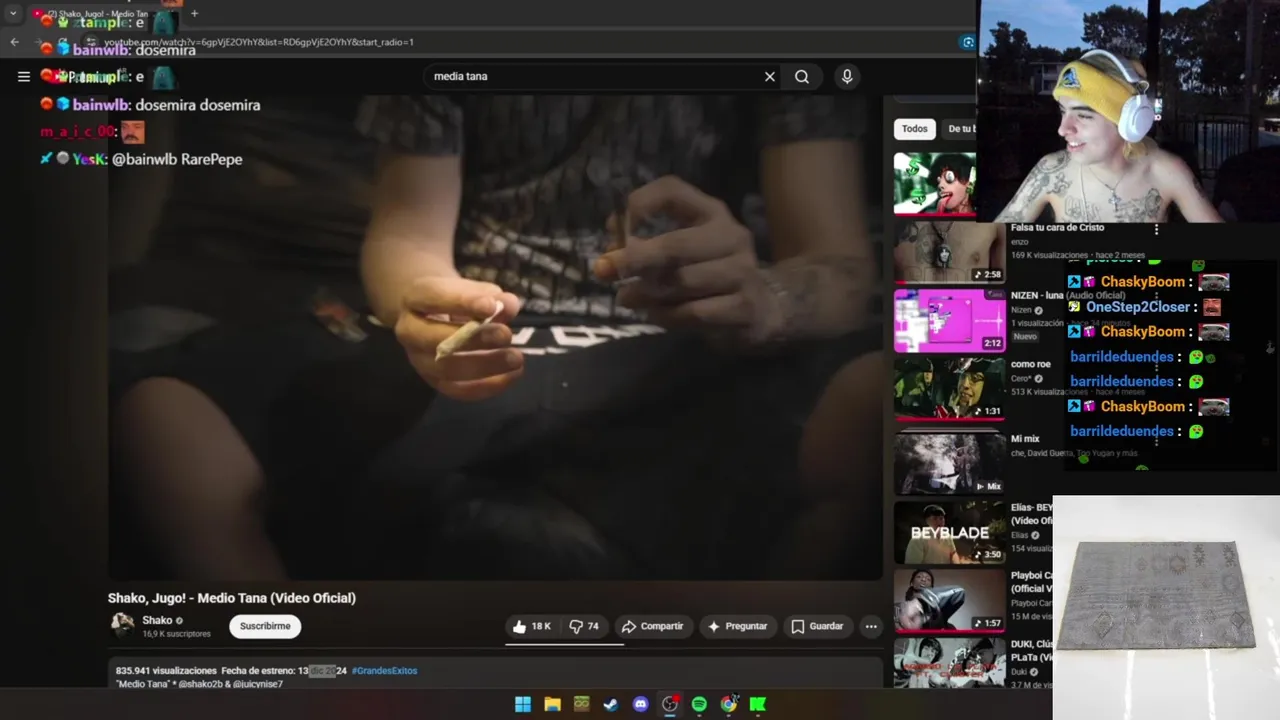The height and width of the screenshot is (720, 1280).
Task: Click the YouTube URL address bar
Action: (520, 42)
